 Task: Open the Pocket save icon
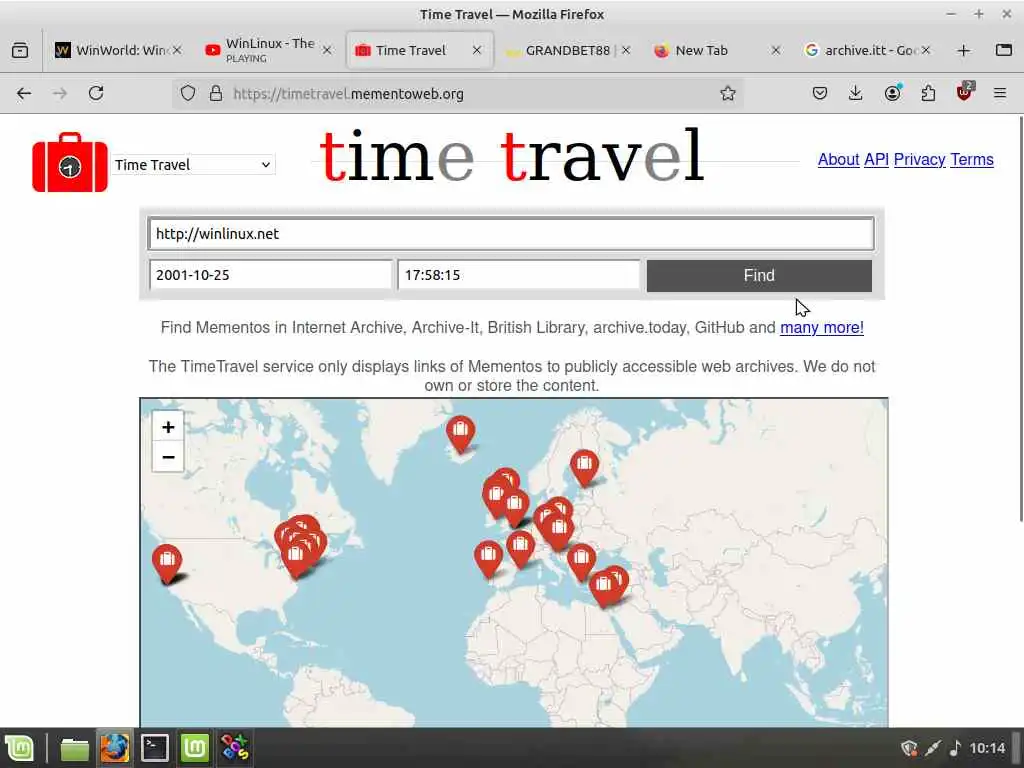[x=820, y=93]
